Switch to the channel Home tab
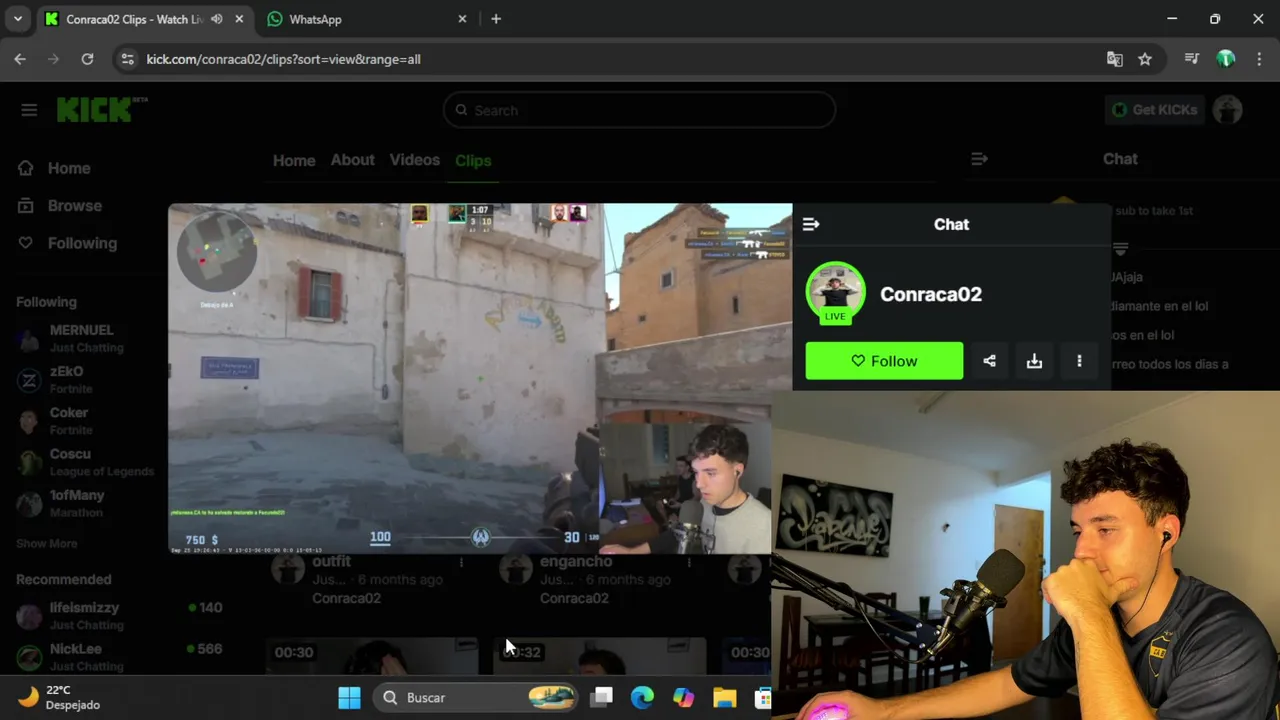This screenshot has height=720, width=1280. point(294,160)
